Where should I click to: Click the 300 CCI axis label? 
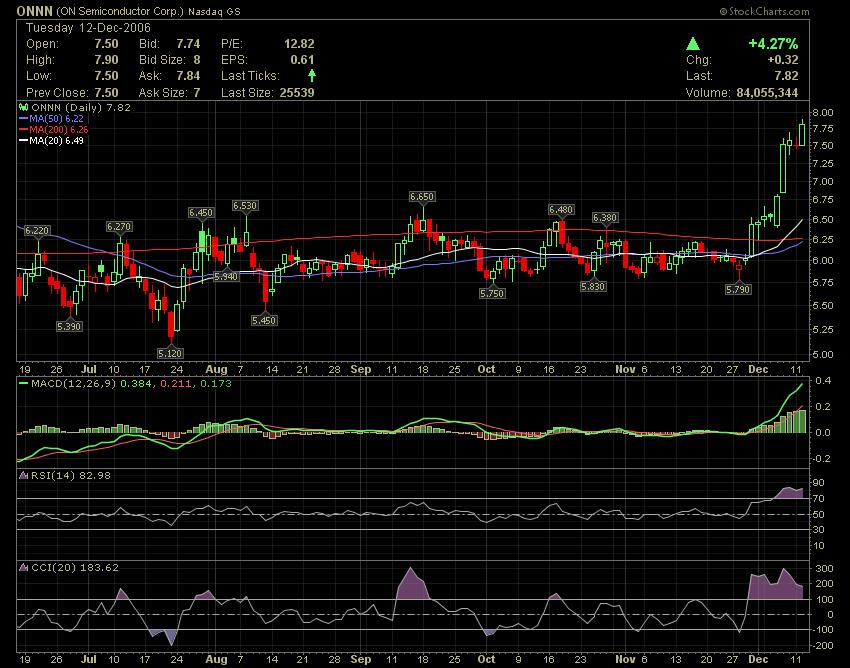click(825, 569)
